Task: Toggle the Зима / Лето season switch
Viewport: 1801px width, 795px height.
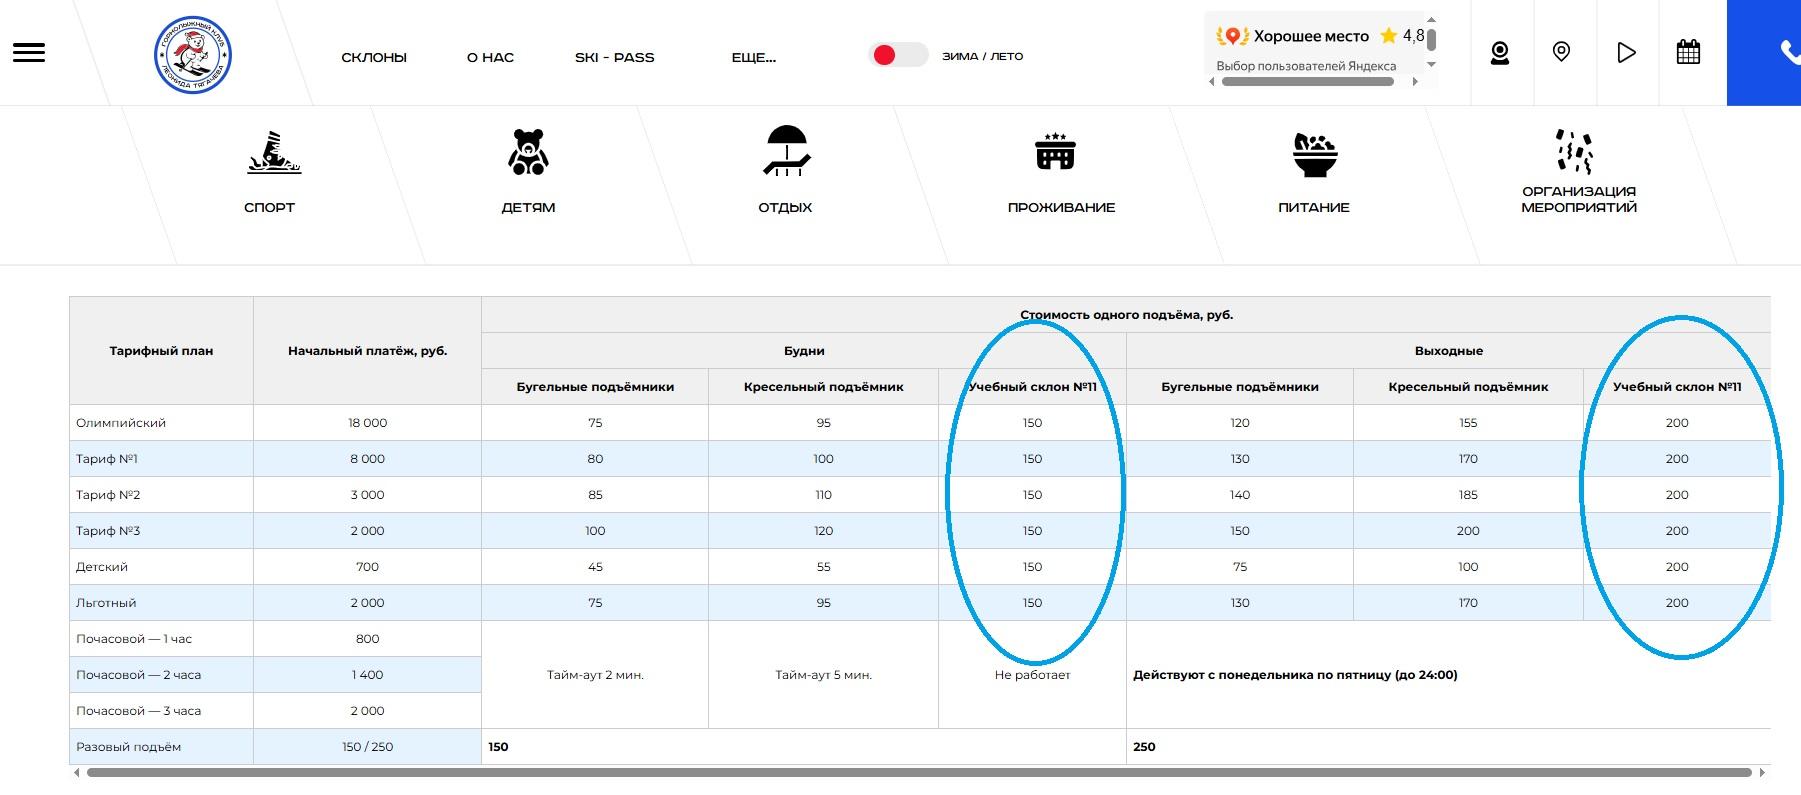Action: click(x=897, y=55)
